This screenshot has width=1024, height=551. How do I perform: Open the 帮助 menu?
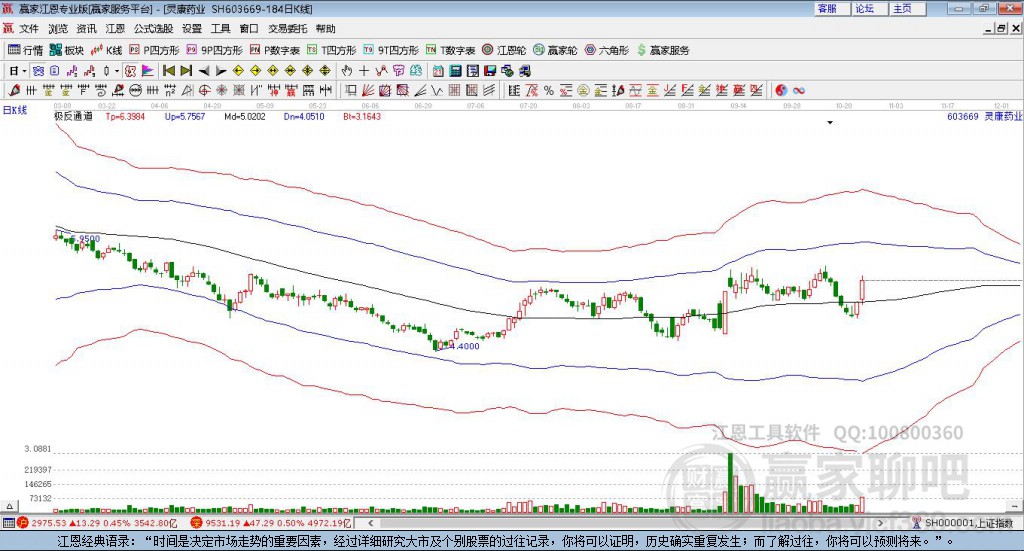point(325,29)
